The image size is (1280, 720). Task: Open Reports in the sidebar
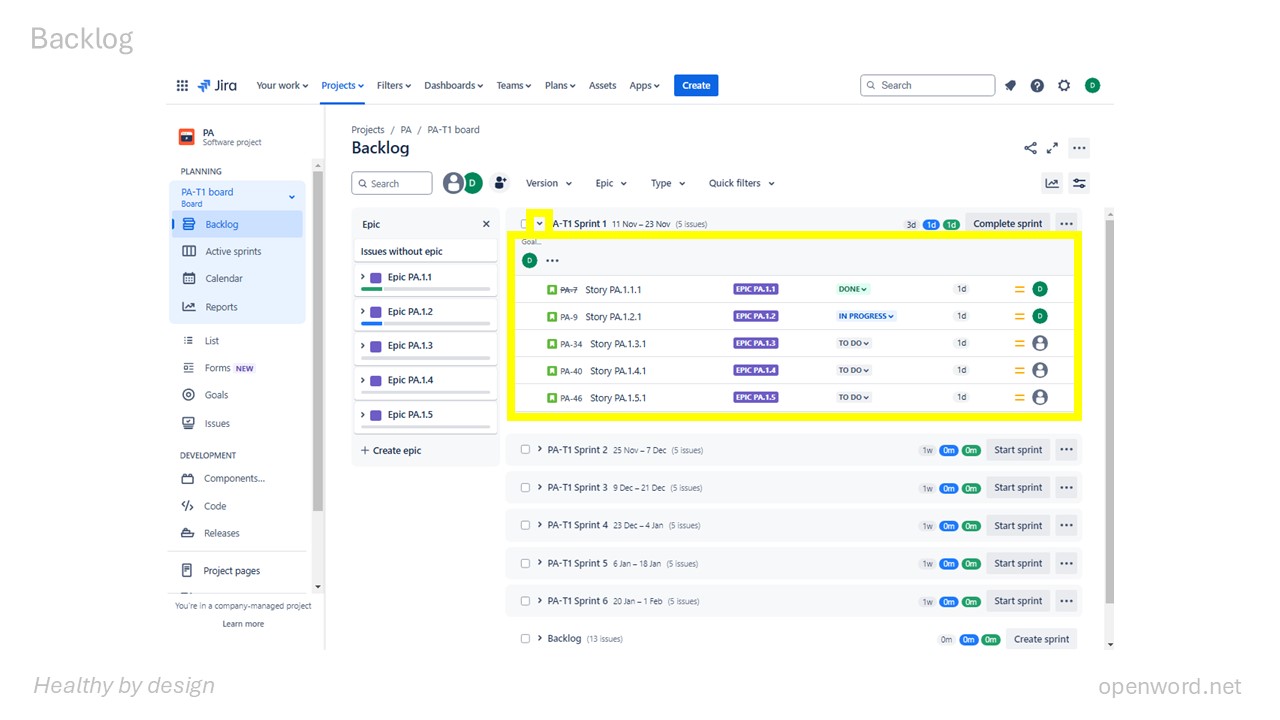(221, 307)
